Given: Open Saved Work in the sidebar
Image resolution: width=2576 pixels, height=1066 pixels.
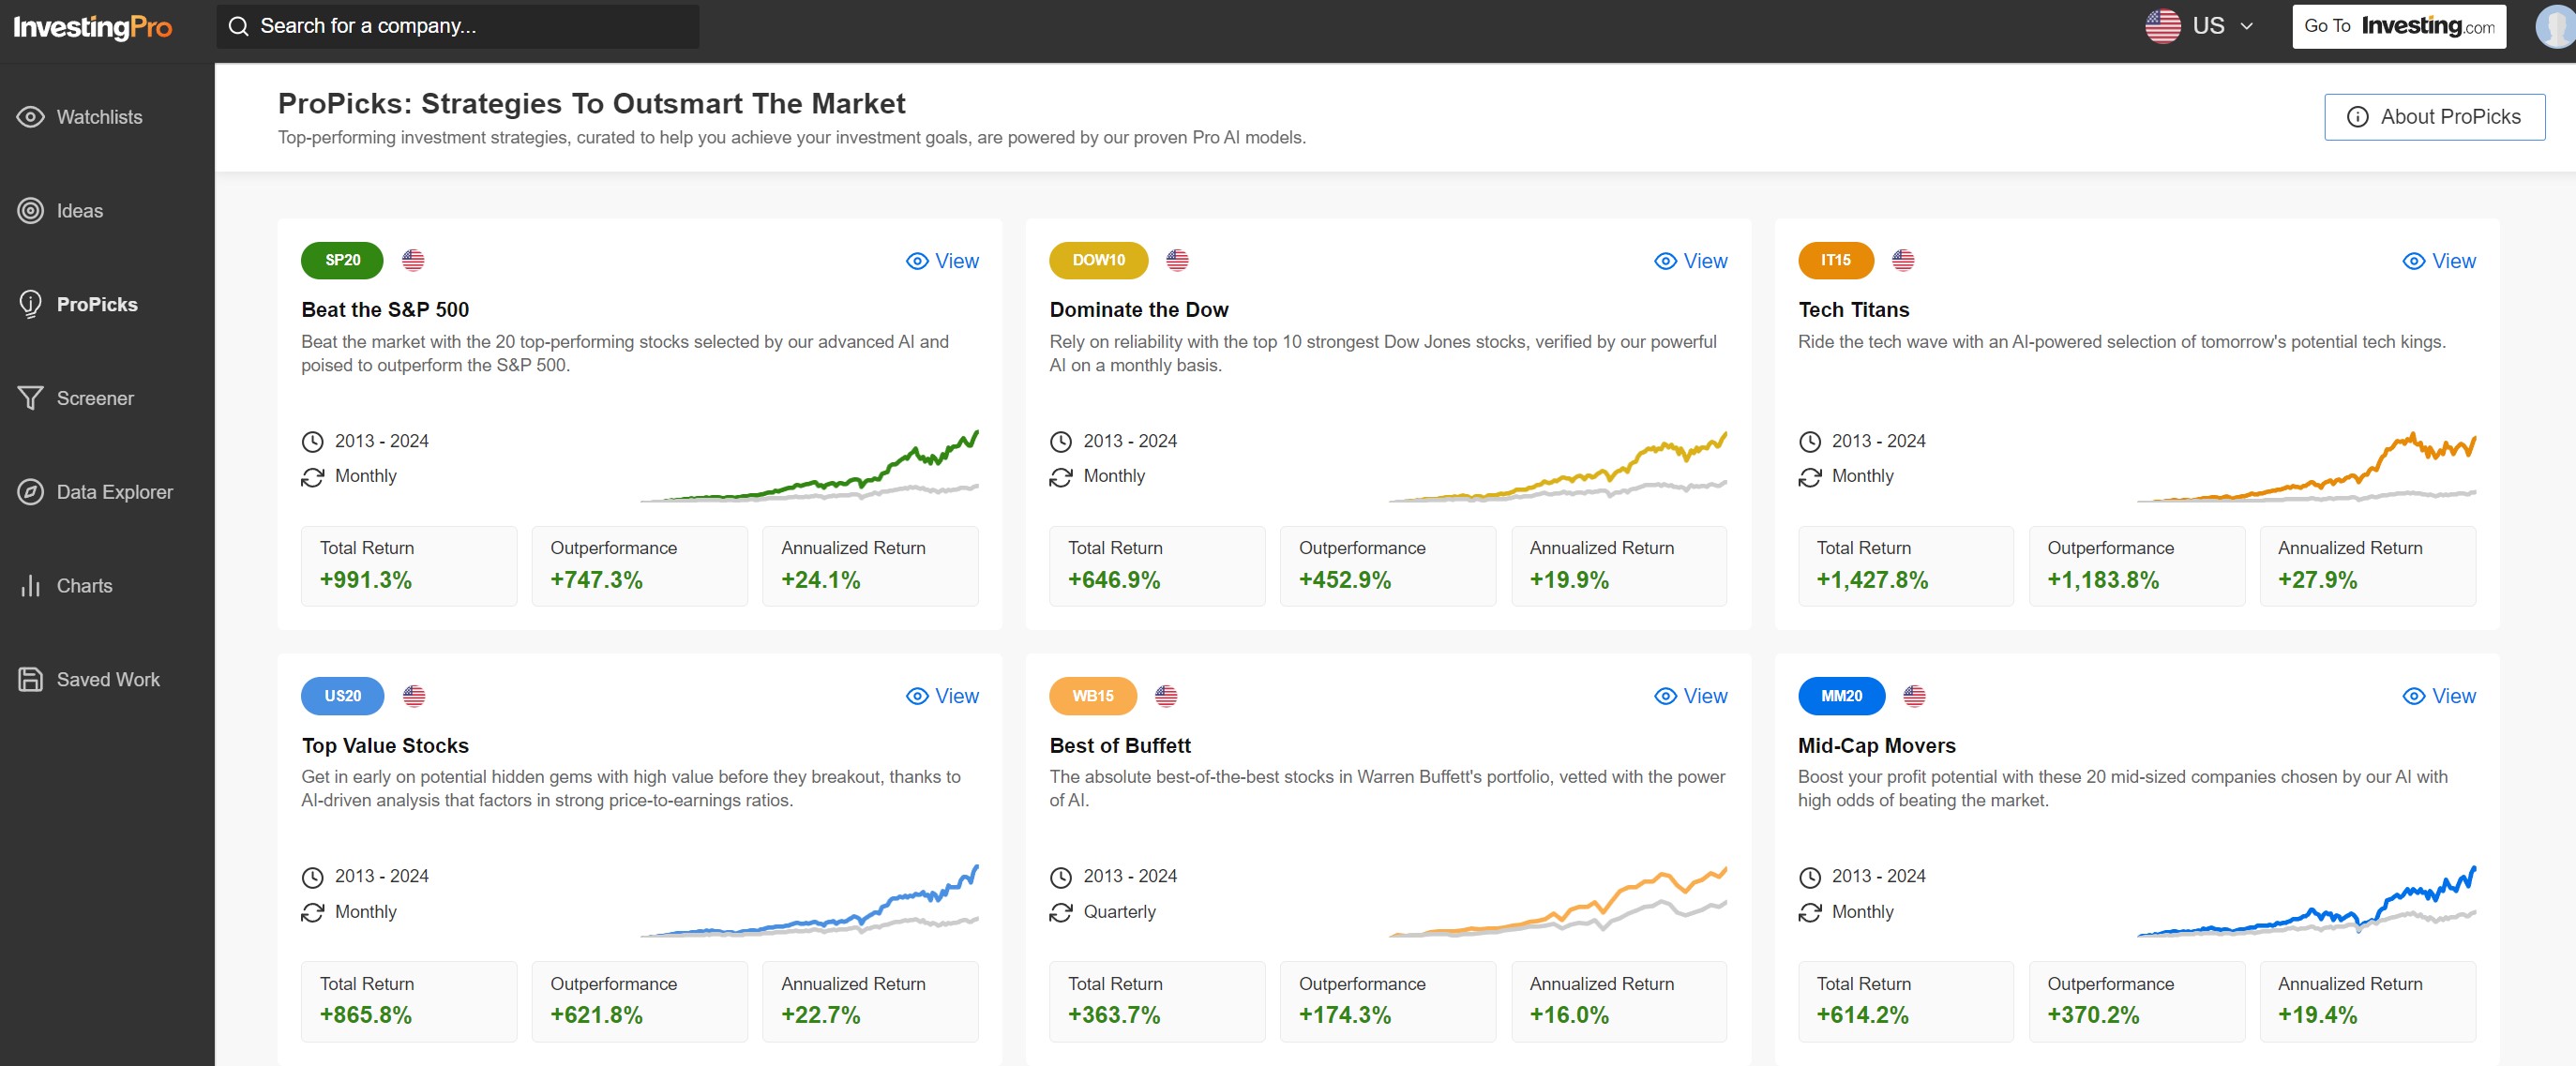Looking at the screenshot, I should [107, 679].
